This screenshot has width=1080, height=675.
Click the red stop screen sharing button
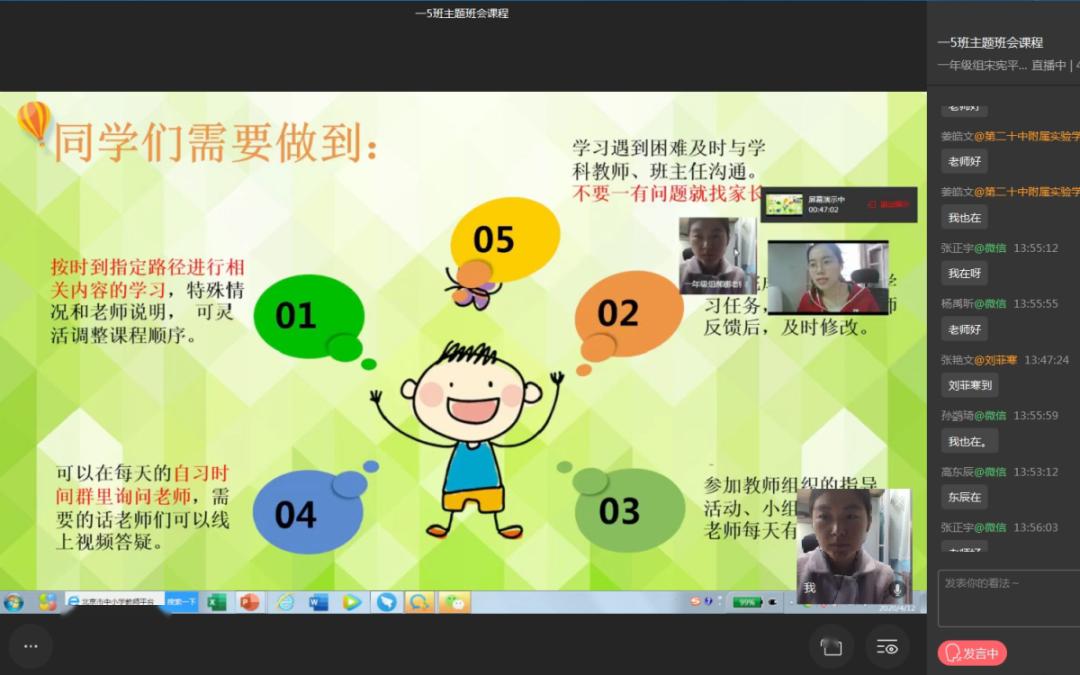pyautogui.click(x=889, y=205)
